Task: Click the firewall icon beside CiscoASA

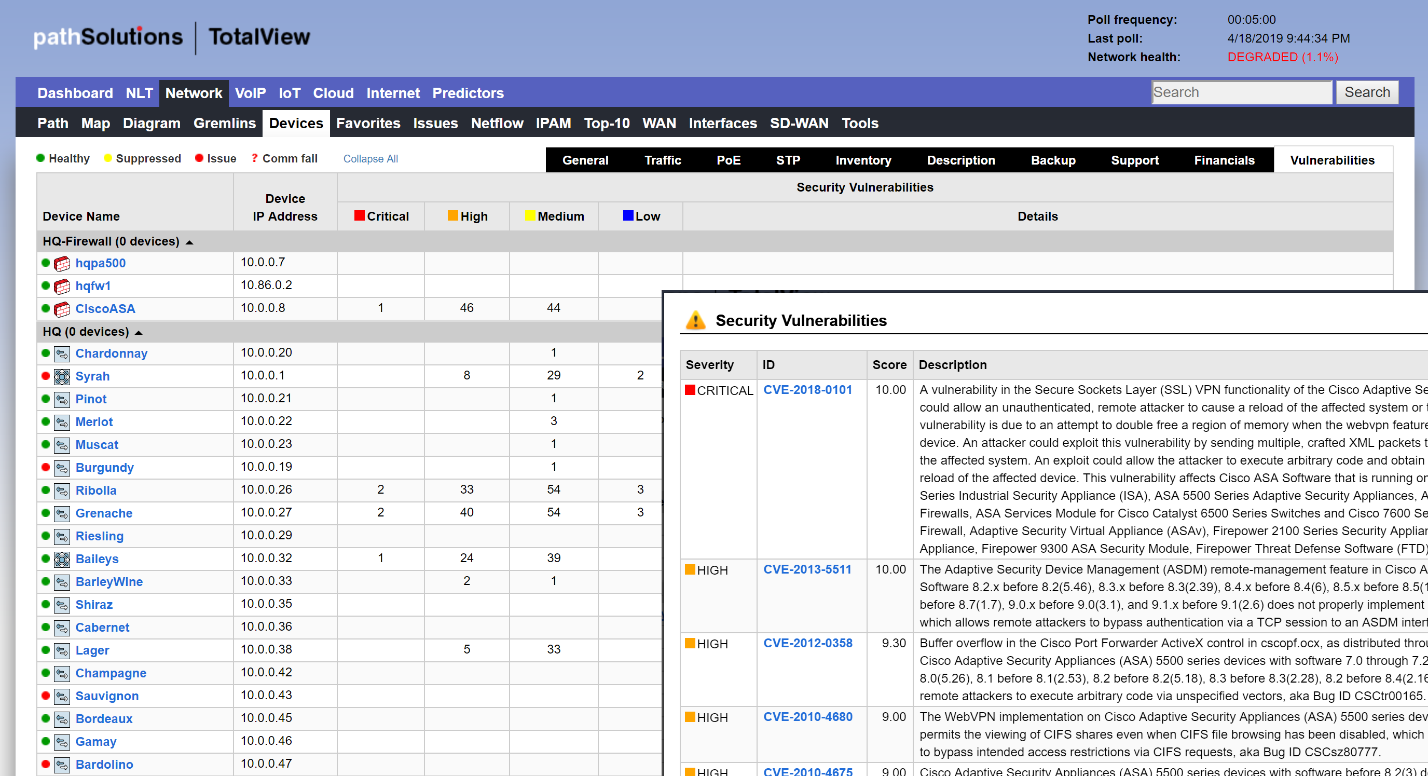Action: [62, 310]
